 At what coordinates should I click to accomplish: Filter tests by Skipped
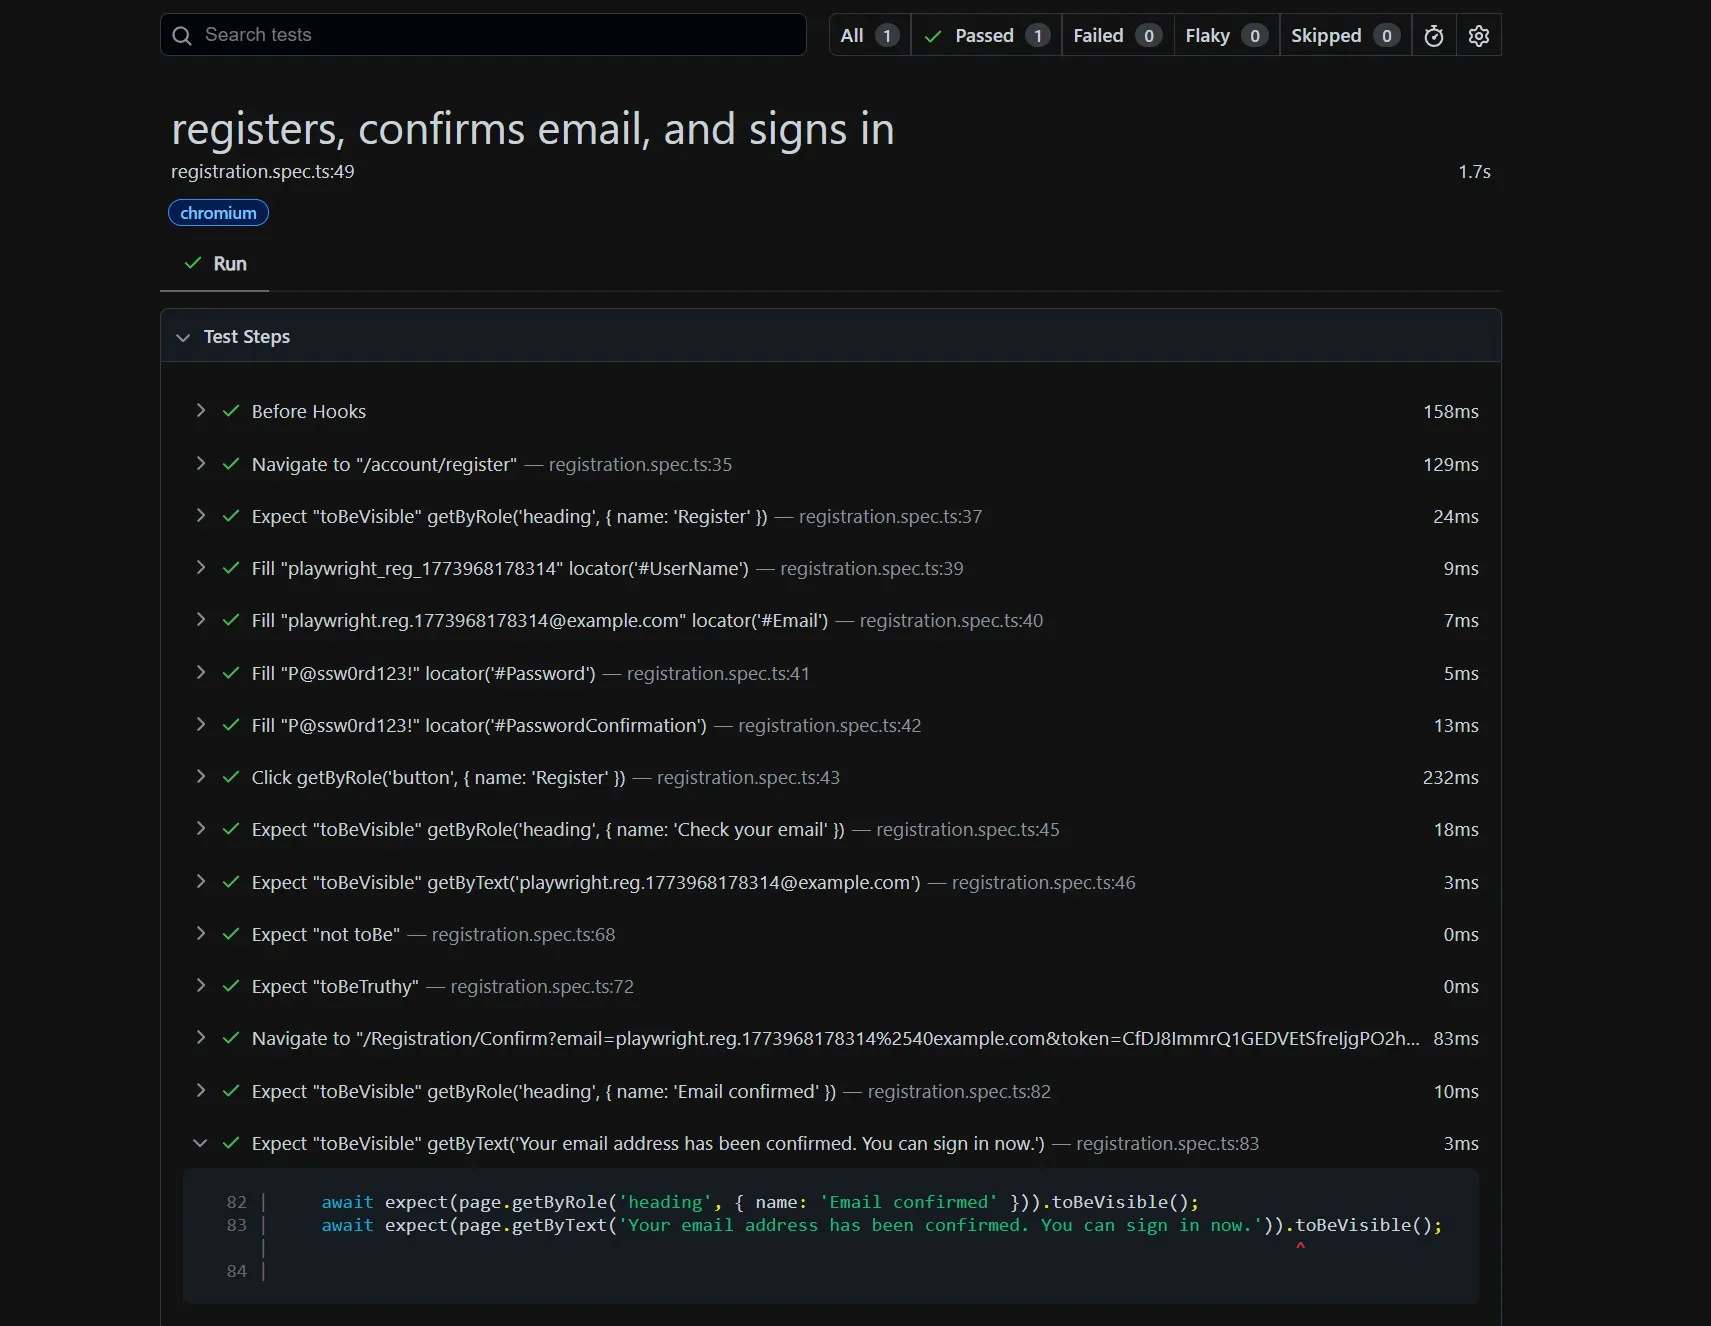(1343, 36)
